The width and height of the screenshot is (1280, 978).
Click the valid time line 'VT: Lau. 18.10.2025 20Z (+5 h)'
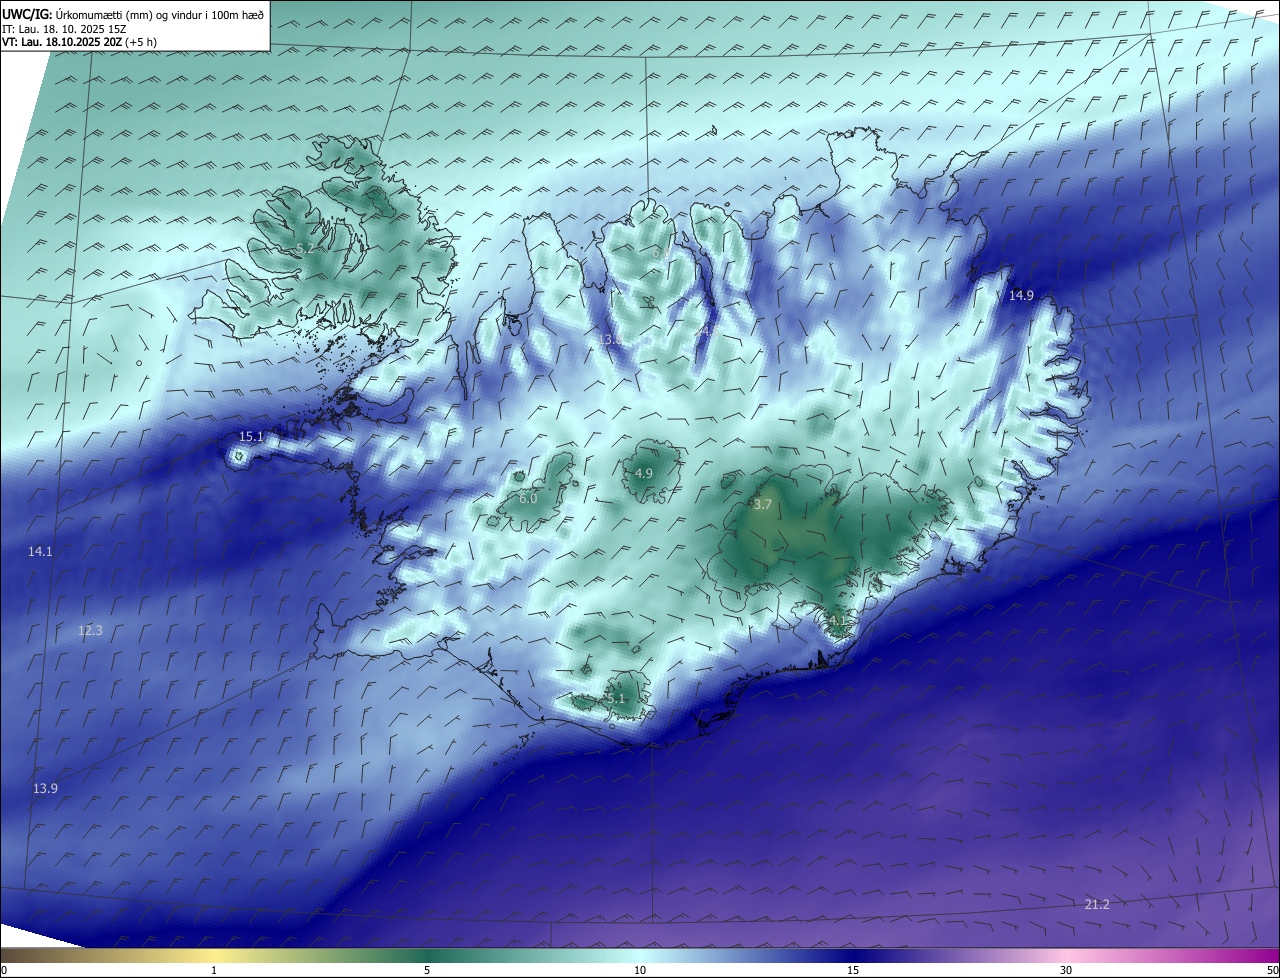(x=80, y=42)
